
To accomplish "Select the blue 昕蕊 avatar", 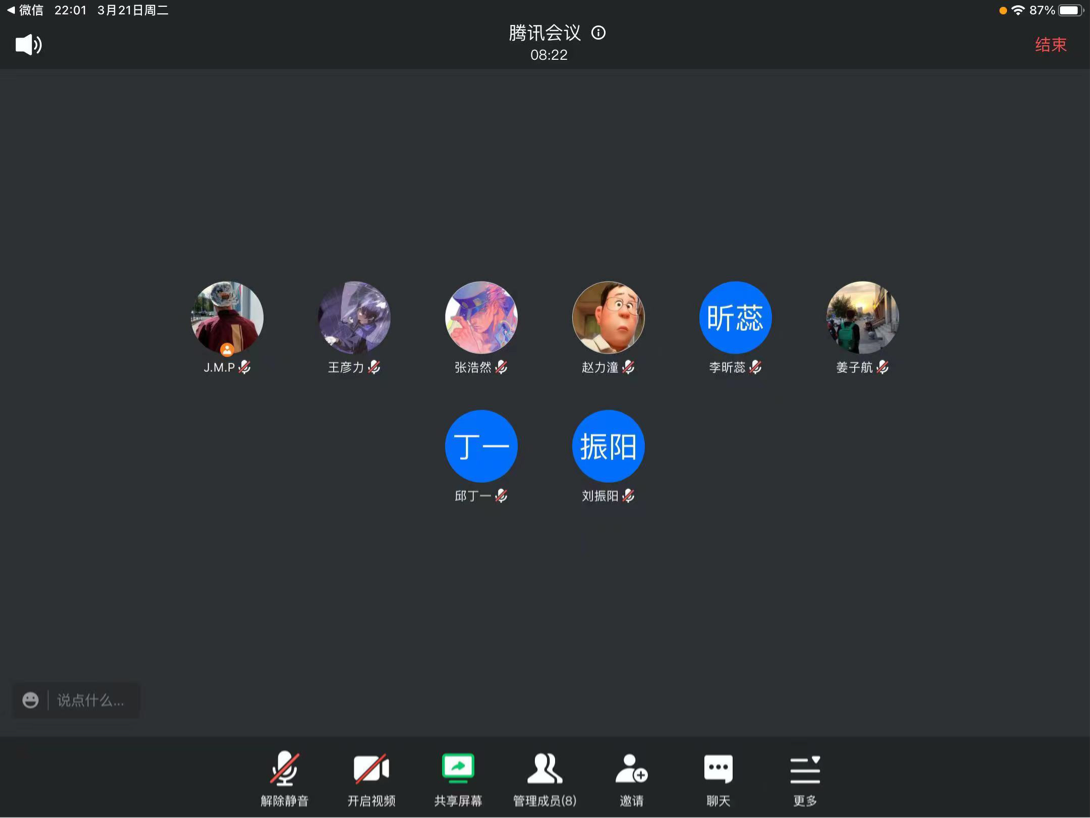I will (x=735, y=318).
